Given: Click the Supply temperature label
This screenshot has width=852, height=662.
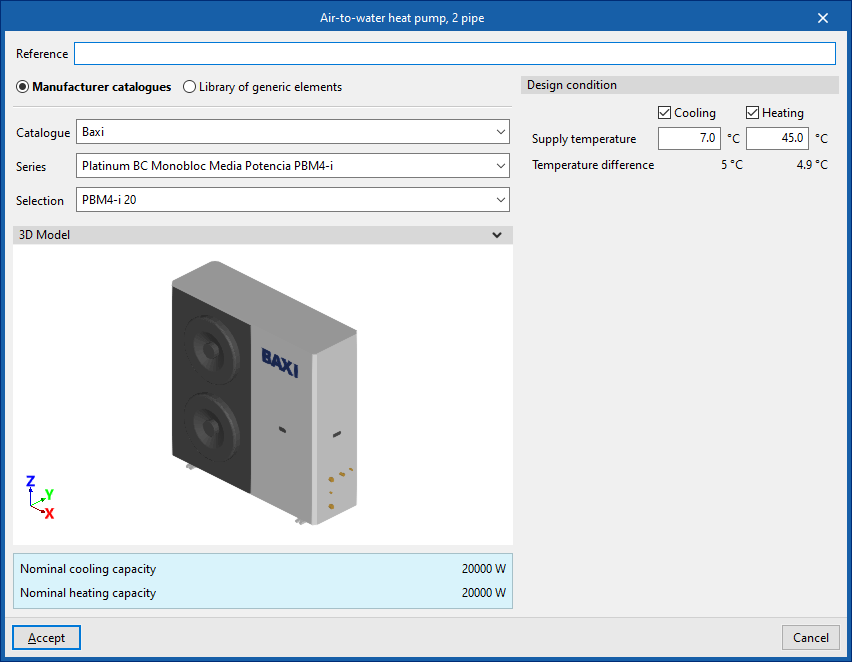Looking at the screenshot, I should (584, 139).
